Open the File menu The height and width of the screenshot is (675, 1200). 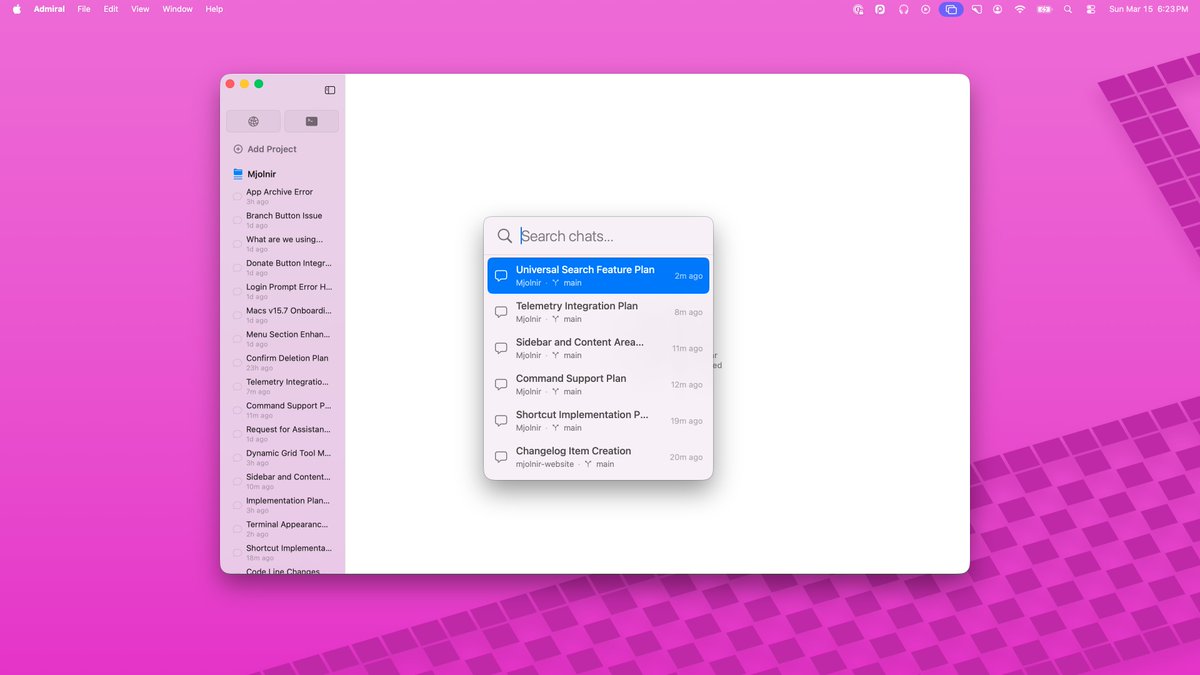tap(84, 9)
